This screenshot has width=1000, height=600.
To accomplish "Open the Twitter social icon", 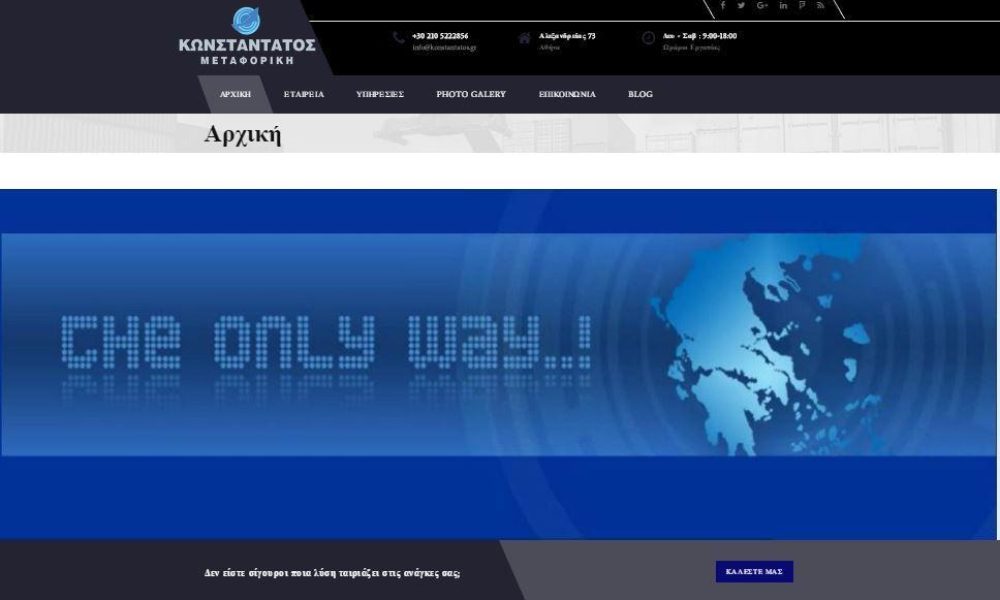I will 741,6.
